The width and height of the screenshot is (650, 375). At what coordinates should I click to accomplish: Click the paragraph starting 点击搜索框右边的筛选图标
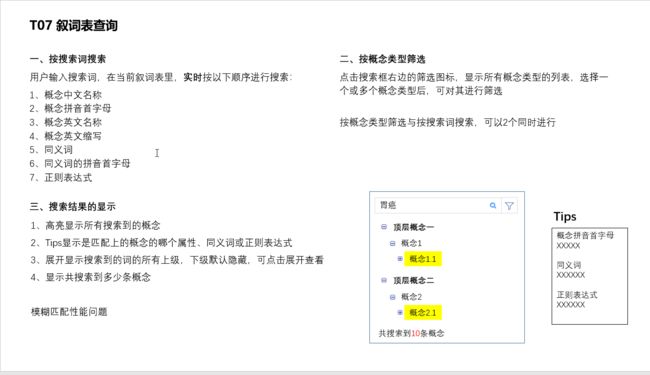[x=474, y=84]
